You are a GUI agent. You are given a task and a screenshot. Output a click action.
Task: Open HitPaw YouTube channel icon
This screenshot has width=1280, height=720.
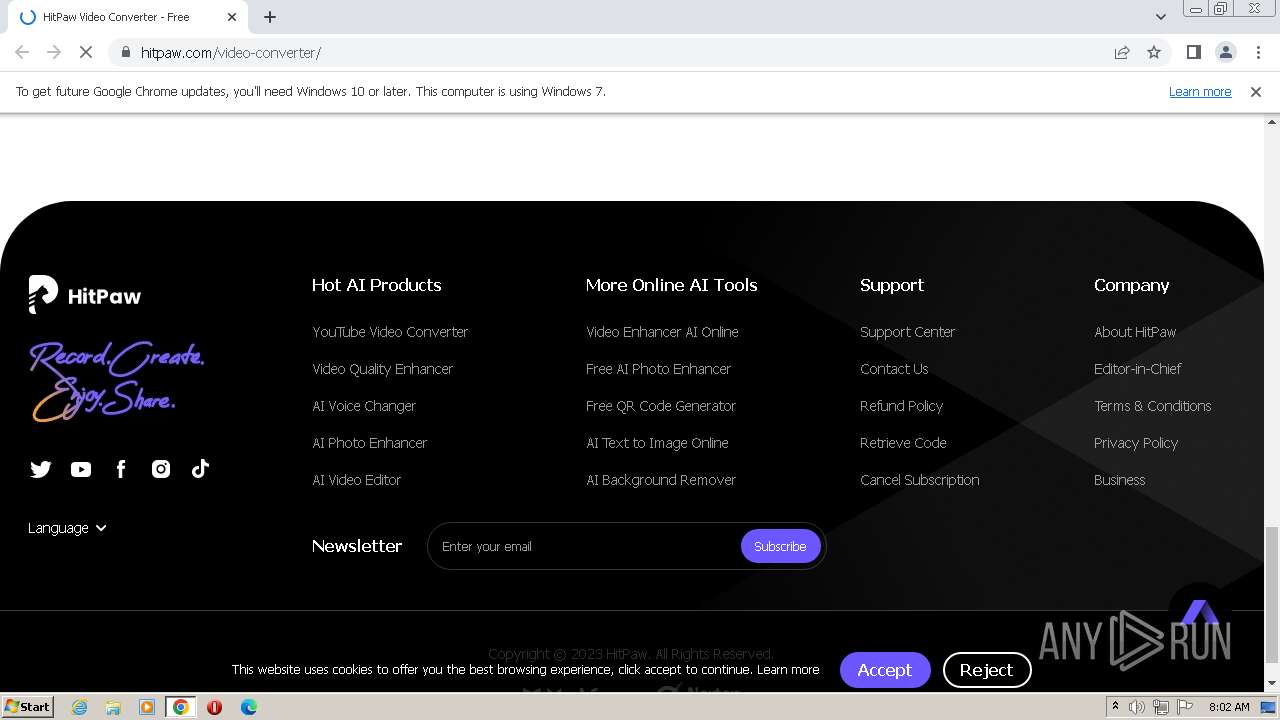[x=81, y=469]
